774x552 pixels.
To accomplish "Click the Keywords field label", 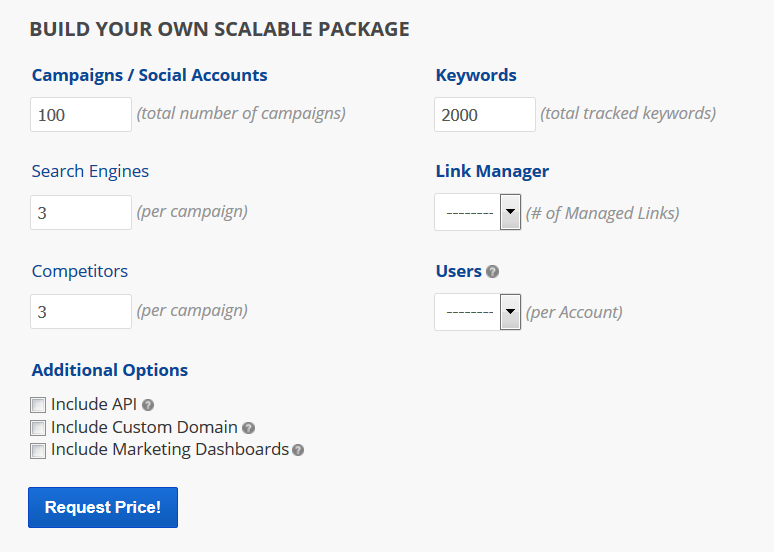I will click(476, 75).
